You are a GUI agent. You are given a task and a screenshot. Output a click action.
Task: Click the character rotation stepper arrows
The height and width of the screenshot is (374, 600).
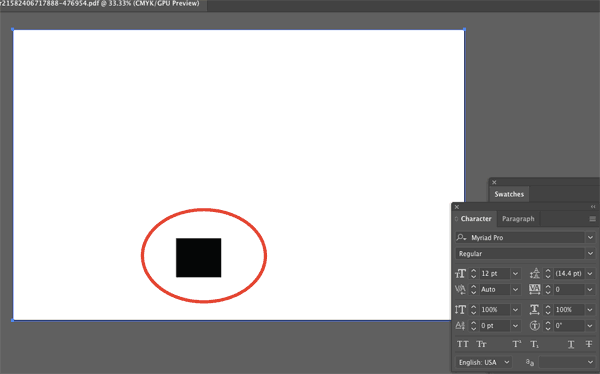point(548,326)
